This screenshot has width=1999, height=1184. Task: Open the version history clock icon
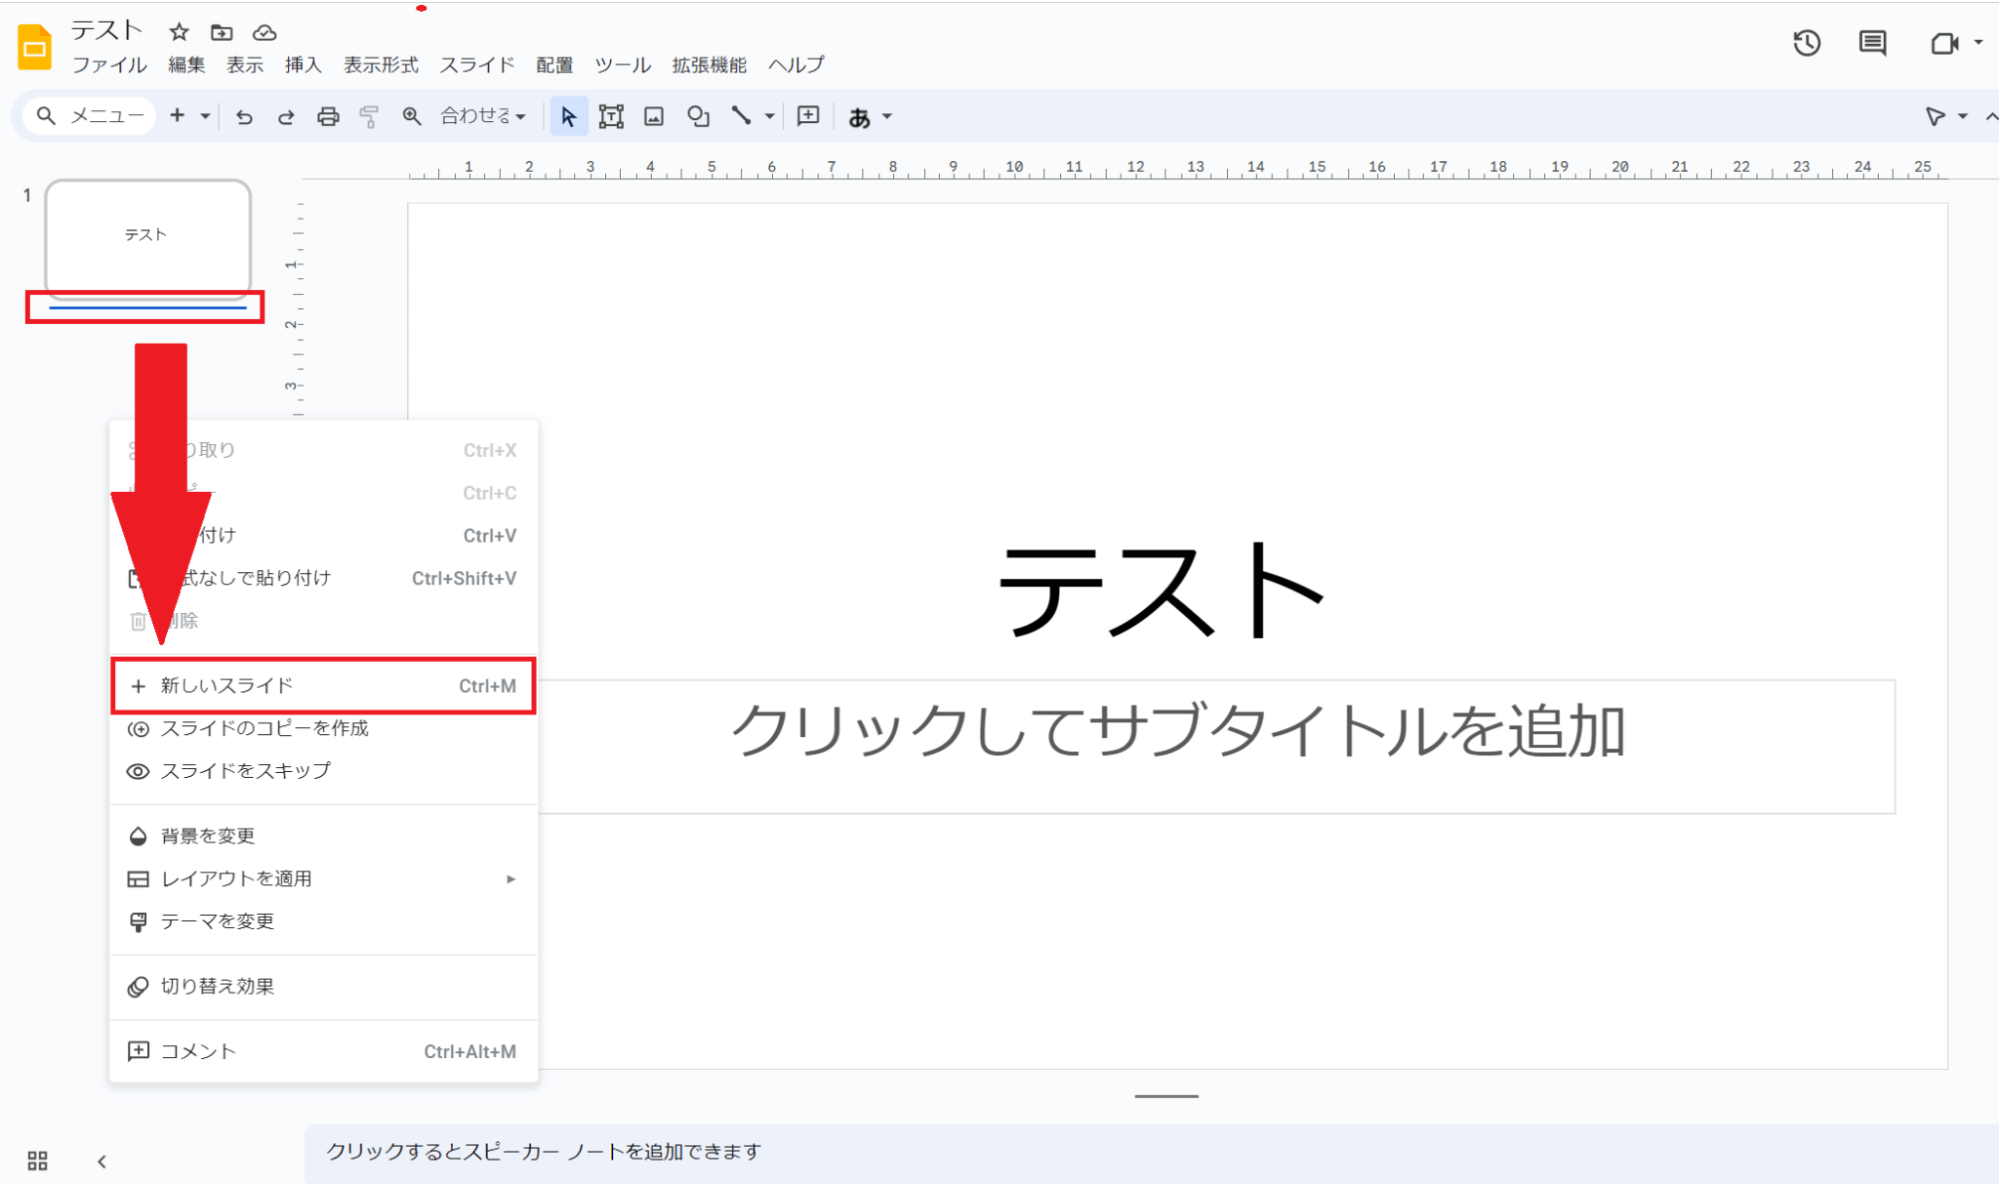click(1806, 43)
